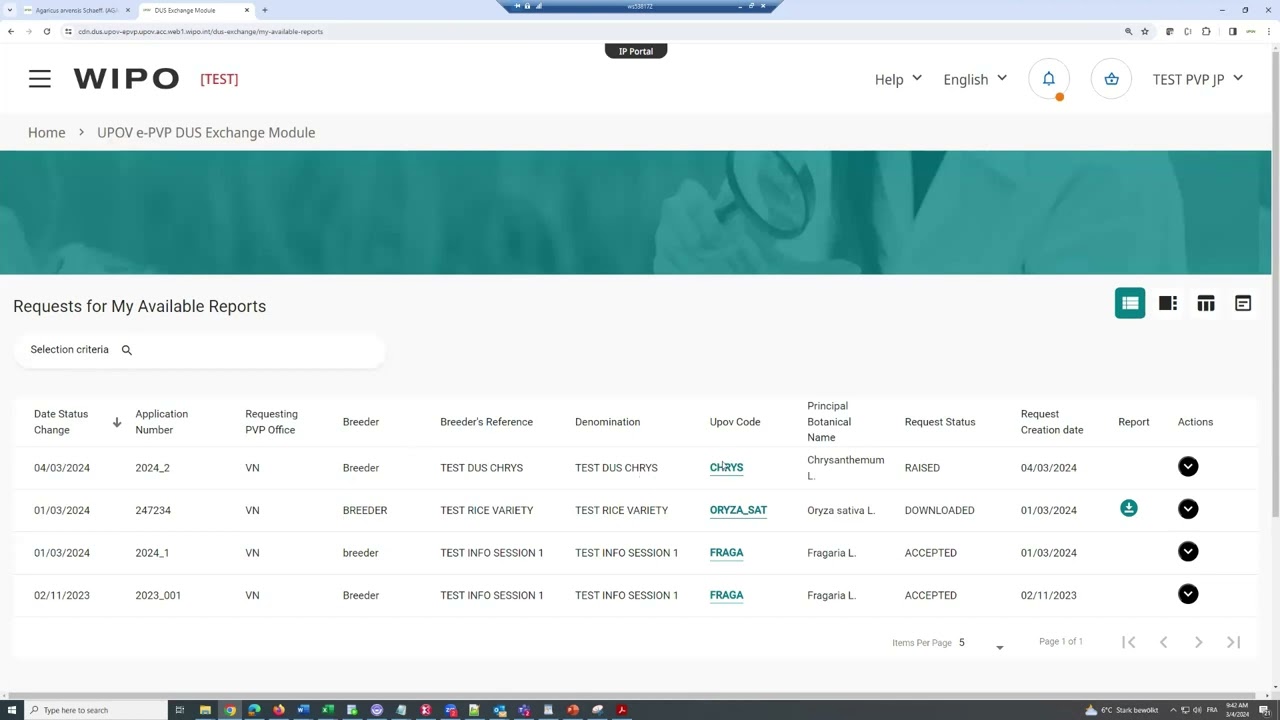The image size is (1280, 720).
Task: Download the report for TEST RICE VARIETY
Action: 1129,508
